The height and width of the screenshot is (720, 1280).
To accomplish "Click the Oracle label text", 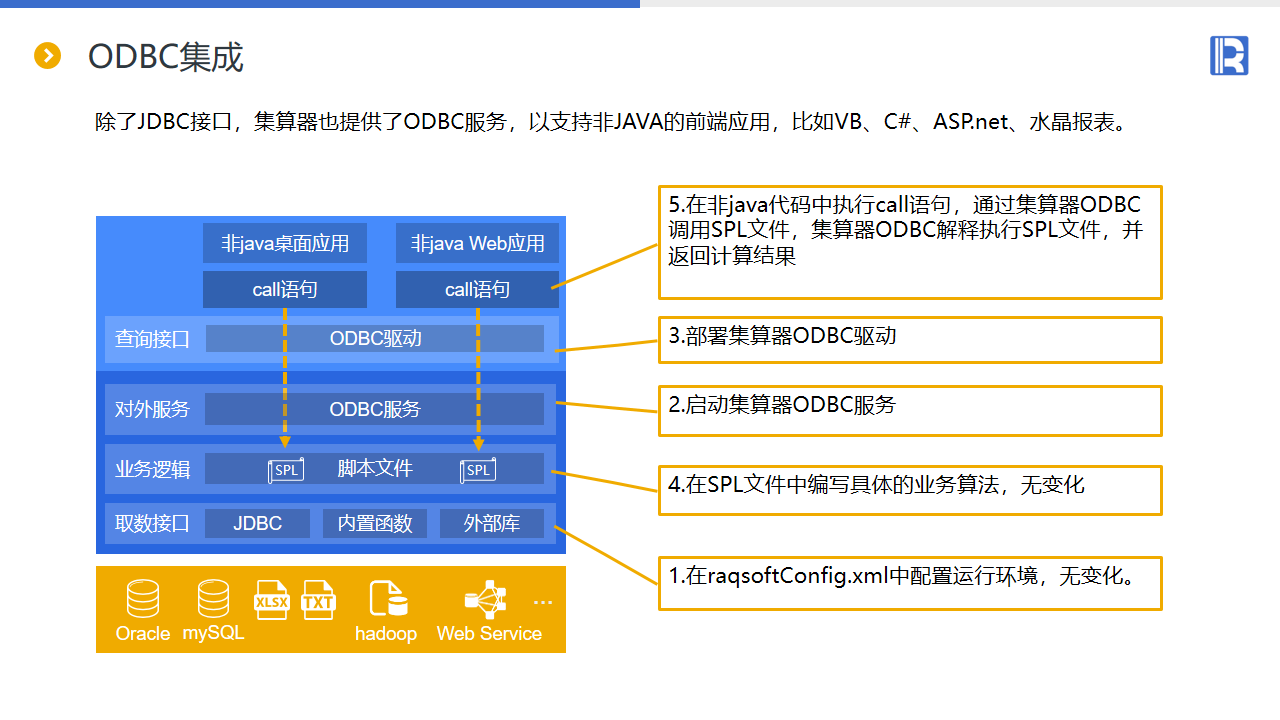I will 143,634.
